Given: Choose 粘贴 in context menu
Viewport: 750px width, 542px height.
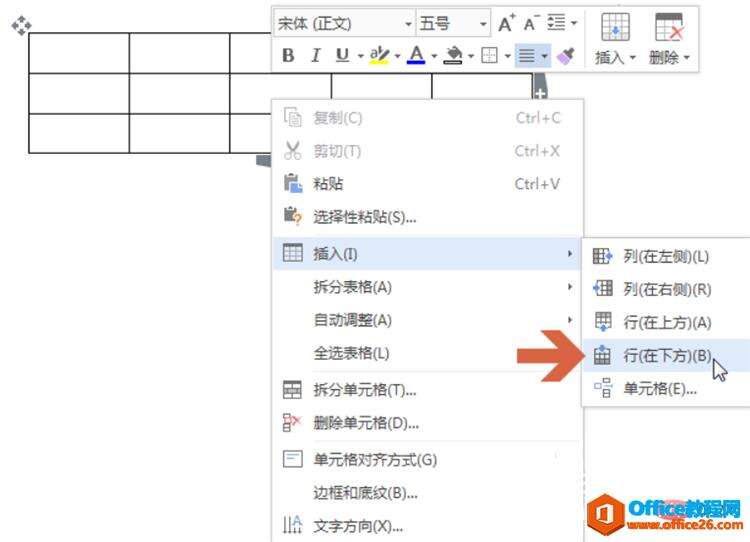Looking at the screenshot, I should click(428, 184).
